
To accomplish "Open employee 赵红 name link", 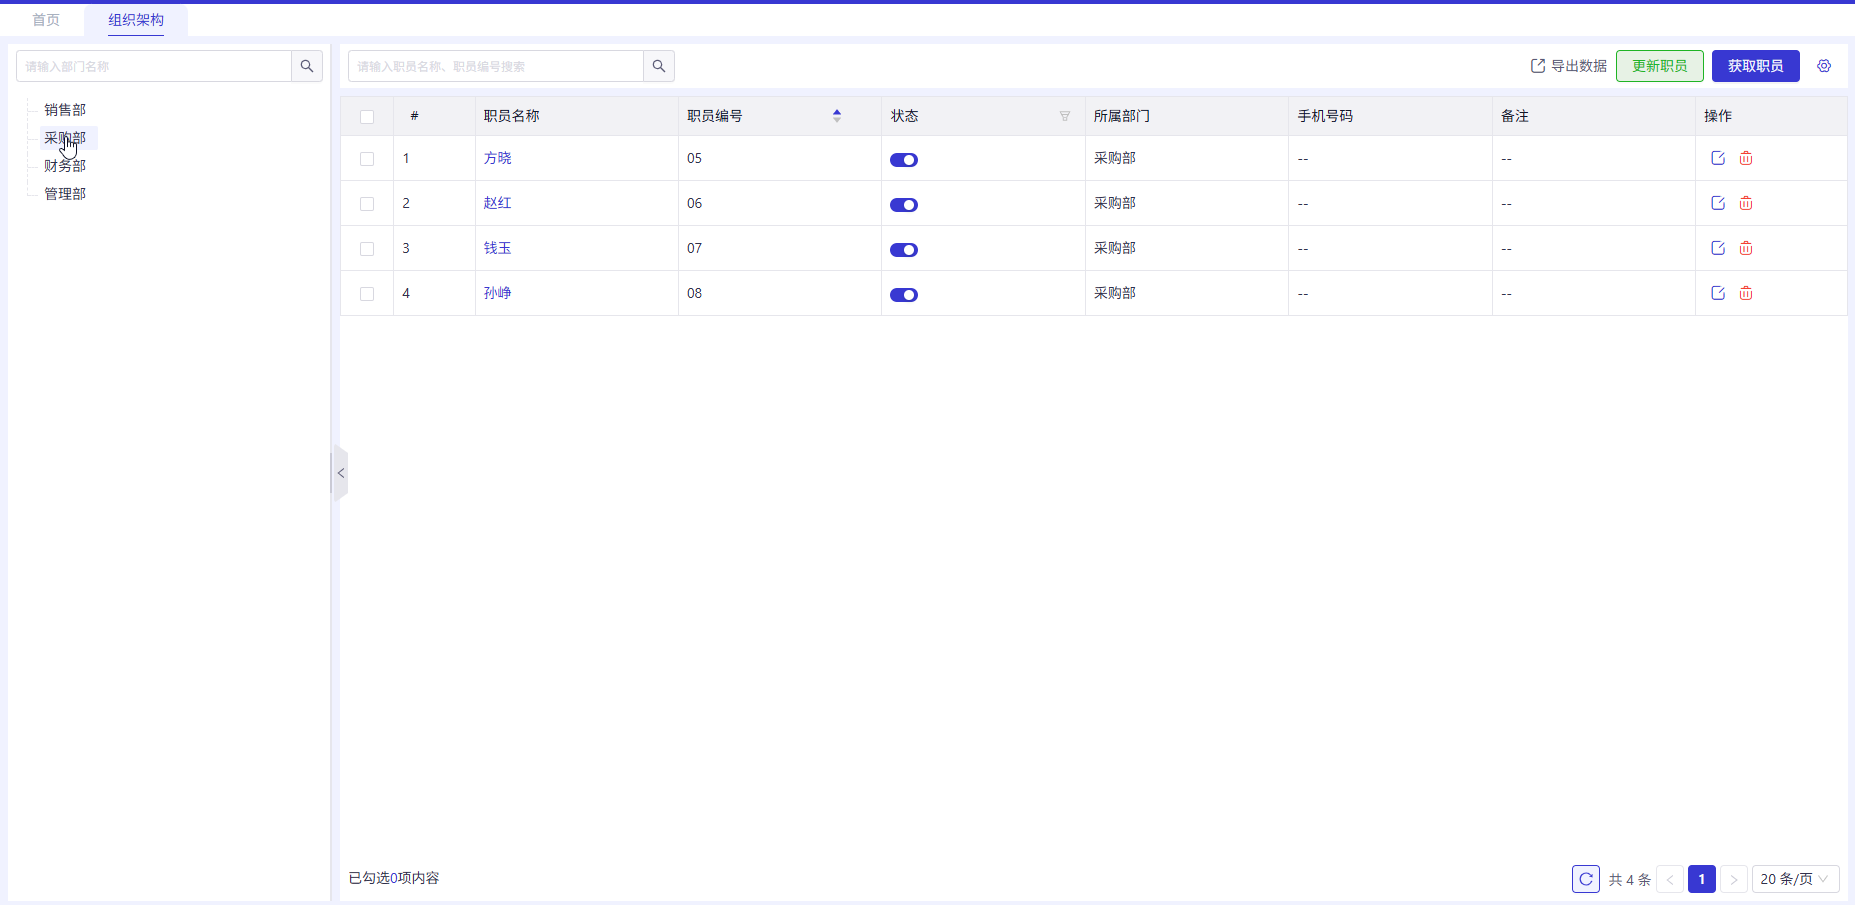I will click(497, 203).
